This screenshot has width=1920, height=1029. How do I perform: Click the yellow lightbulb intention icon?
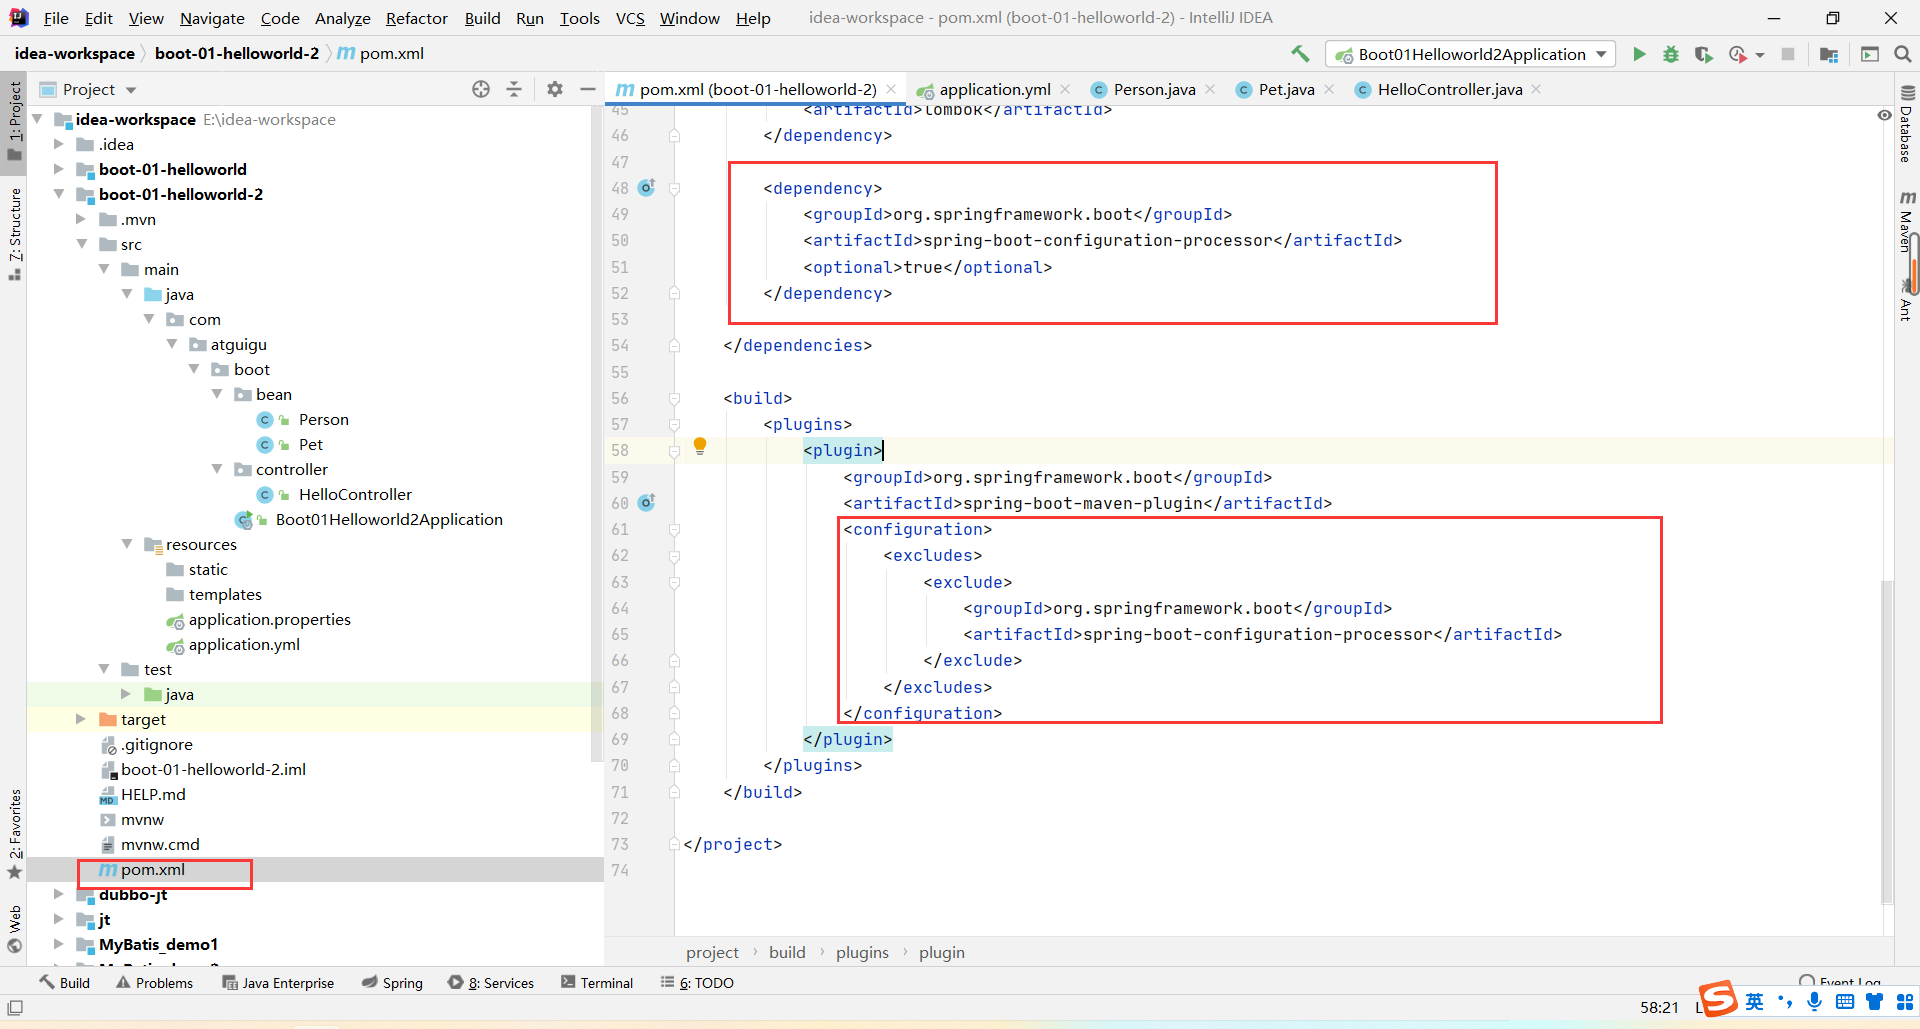pyautogui.click(x=700, y=446)
